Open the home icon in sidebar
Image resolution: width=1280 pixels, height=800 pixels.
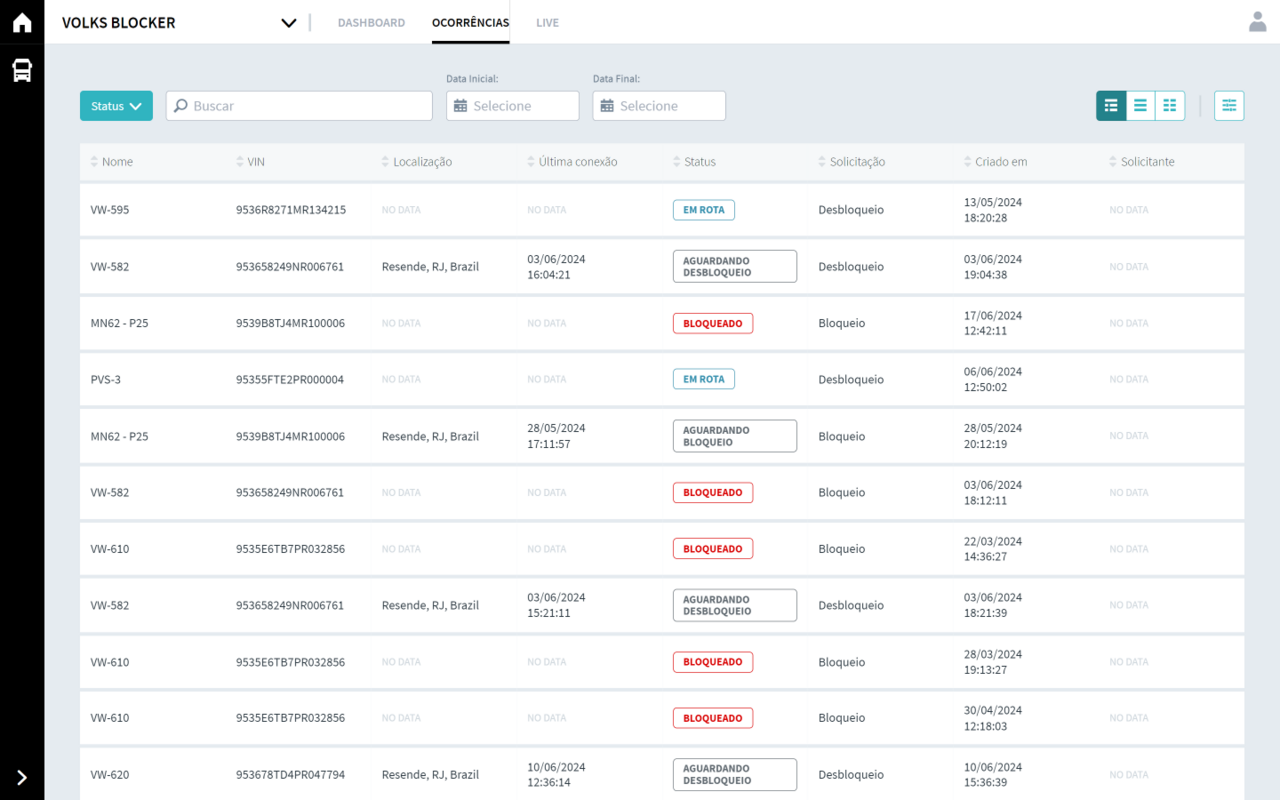pyautogui.click(x=22, y=22)
